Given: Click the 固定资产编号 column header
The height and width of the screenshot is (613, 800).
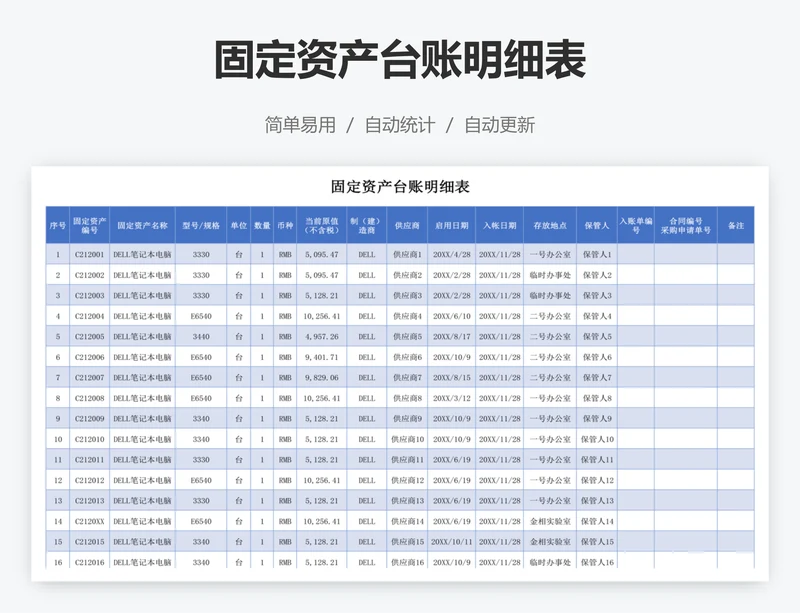Looking at the screenshot, I should tap(90, 226).
